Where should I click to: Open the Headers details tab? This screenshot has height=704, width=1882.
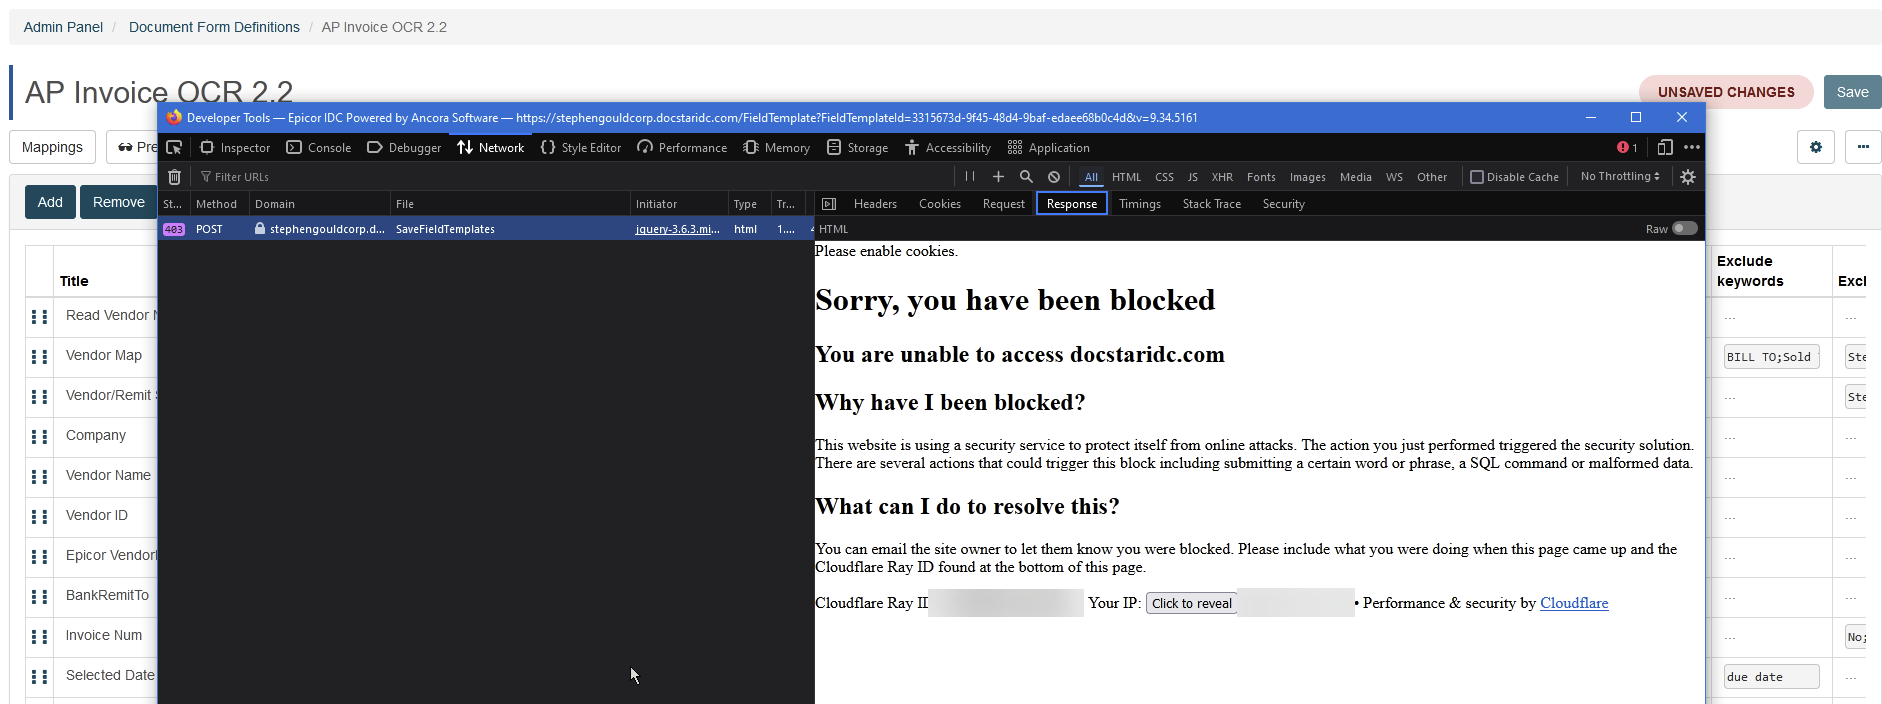[x=875, y=204]
